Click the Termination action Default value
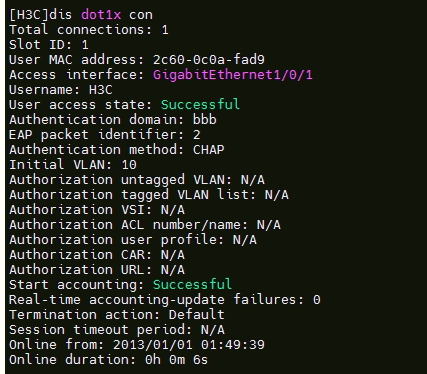The width and height of the screenshot is (427, 374). [x=197, y=315]
